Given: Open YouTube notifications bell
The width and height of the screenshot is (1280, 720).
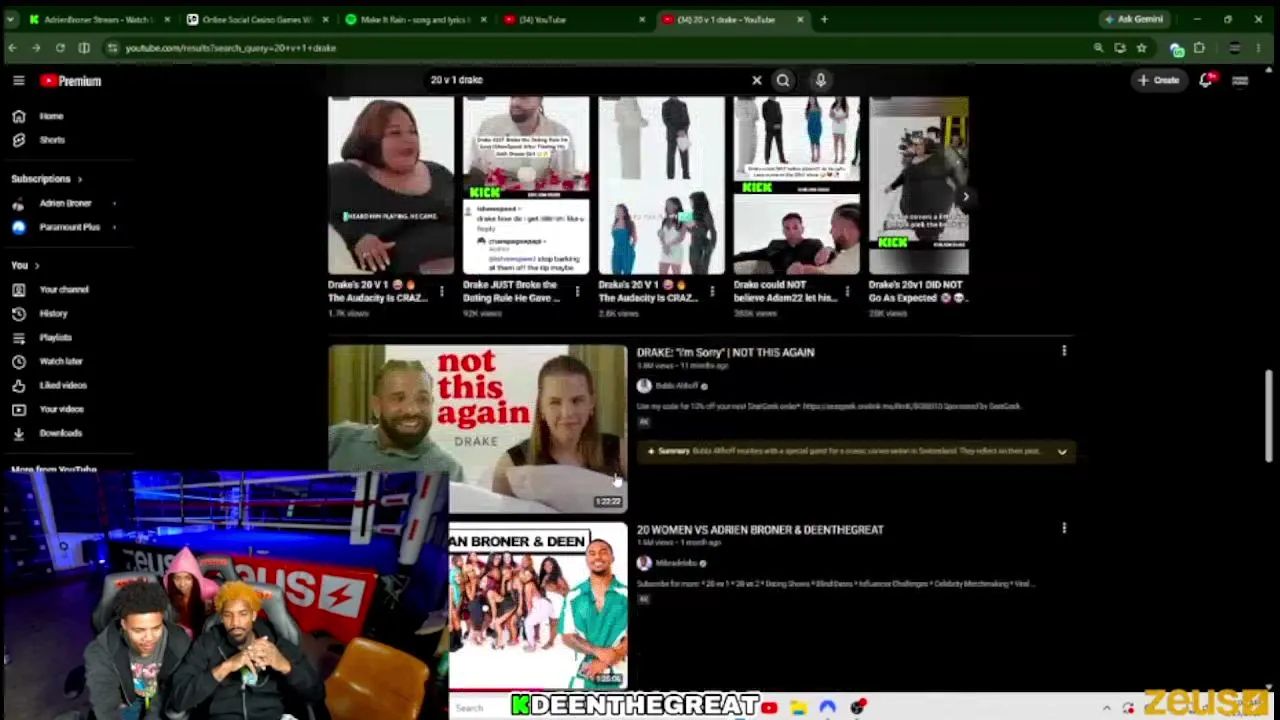Looking at the screenshot, I should 1207,80.
